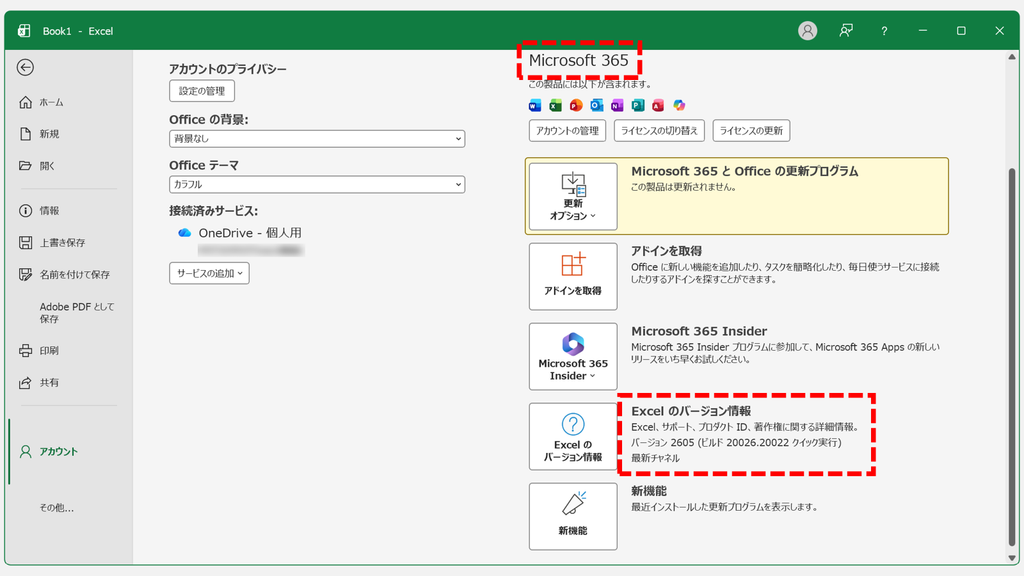Click the 最新チャネル text
The width and height of the screenshot is (1024, 576).
click(655, 458)
